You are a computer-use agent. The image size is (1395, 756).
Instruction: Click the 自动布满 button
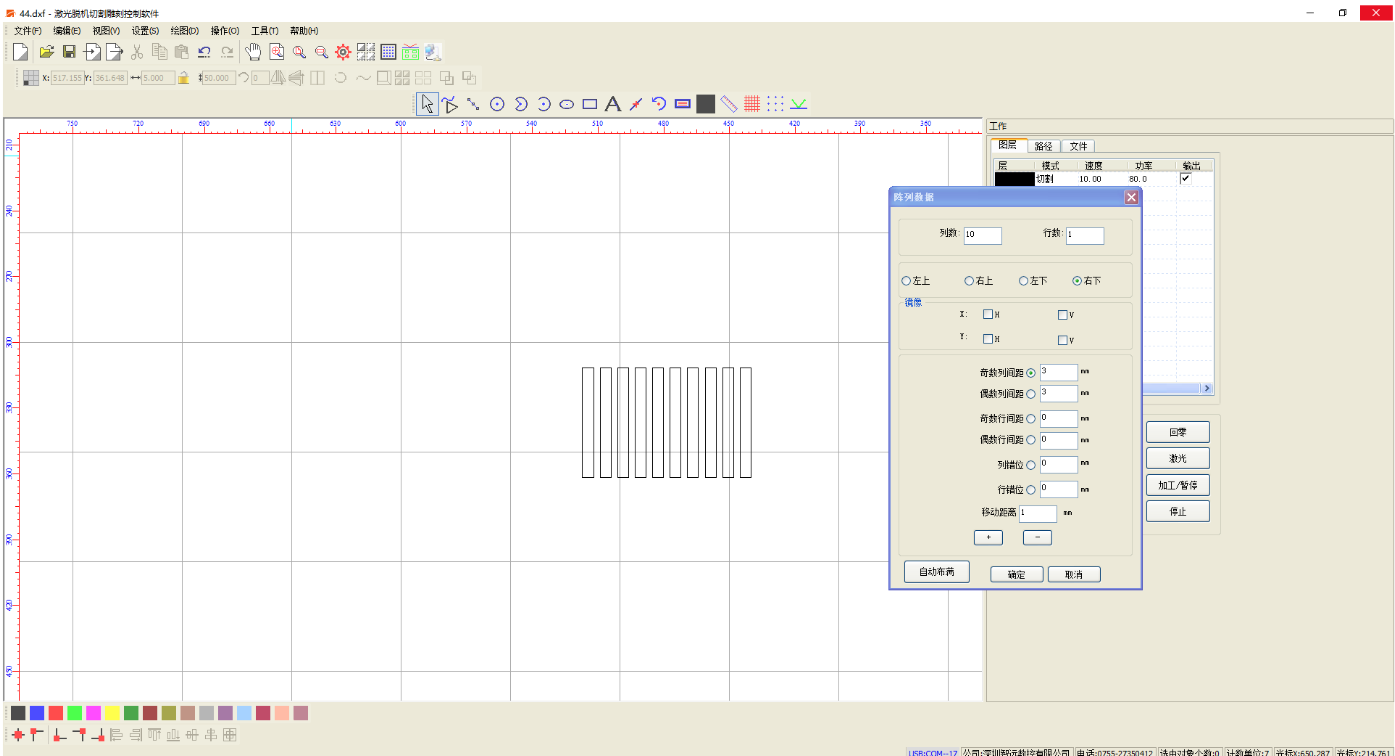point(937,572)
